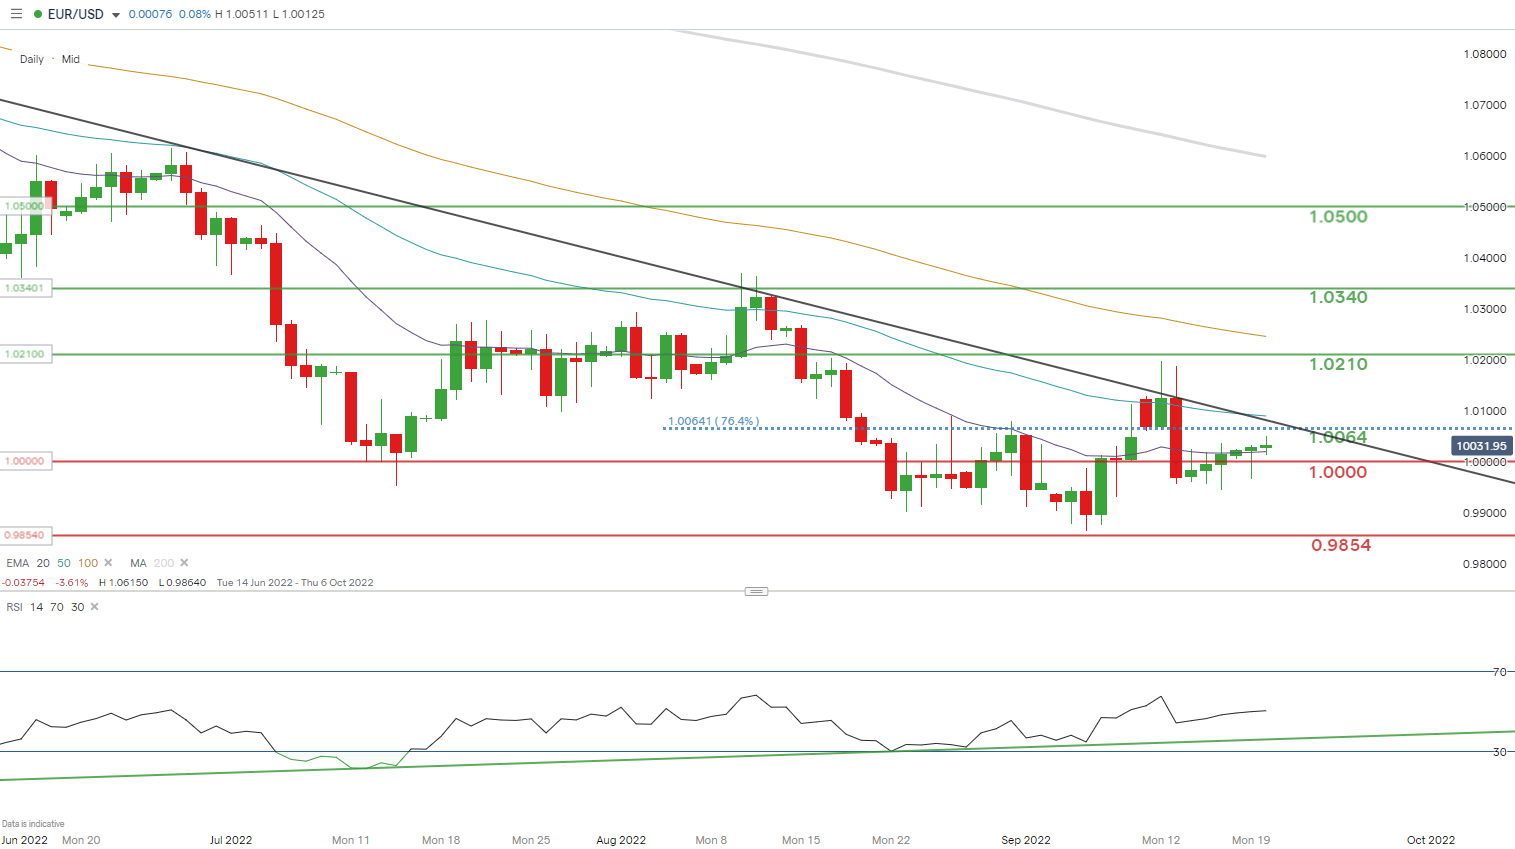Click the Jul 2022 date axis label
This screenshot has width=1515, height=849.
coord(231,840)
